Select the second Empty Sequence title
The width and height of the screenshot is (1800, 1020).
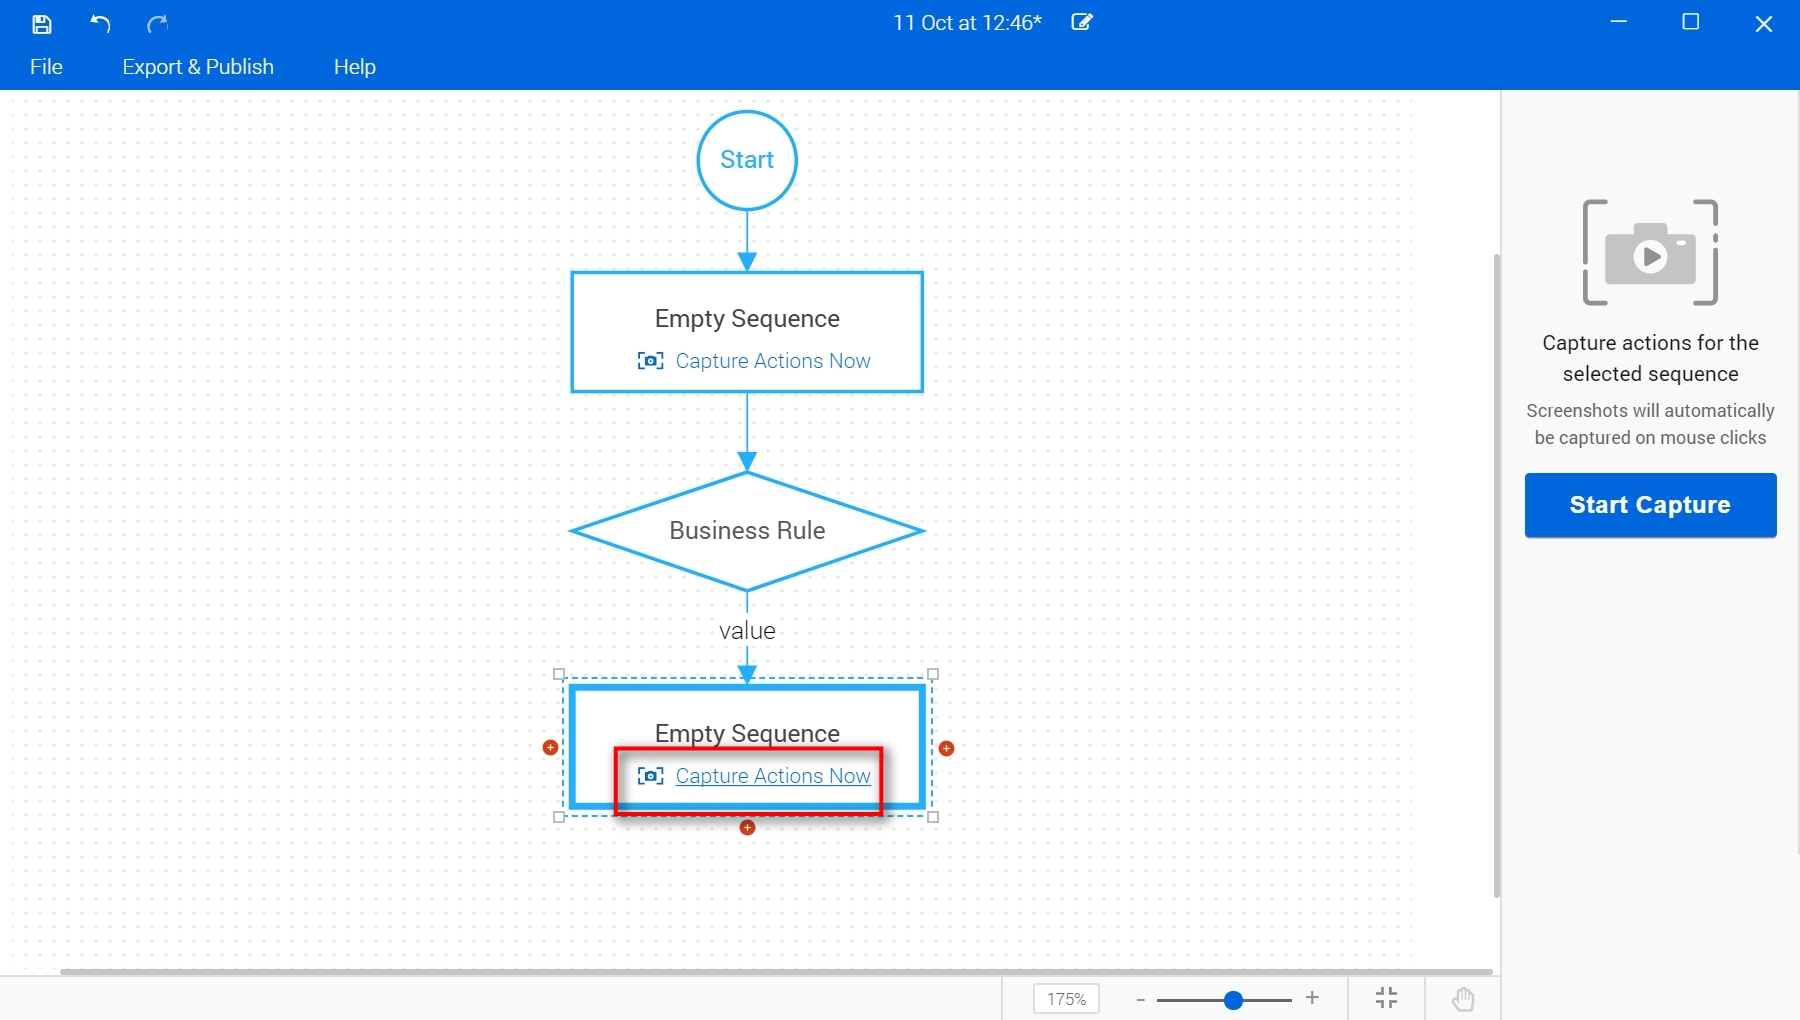click(747, 733)
